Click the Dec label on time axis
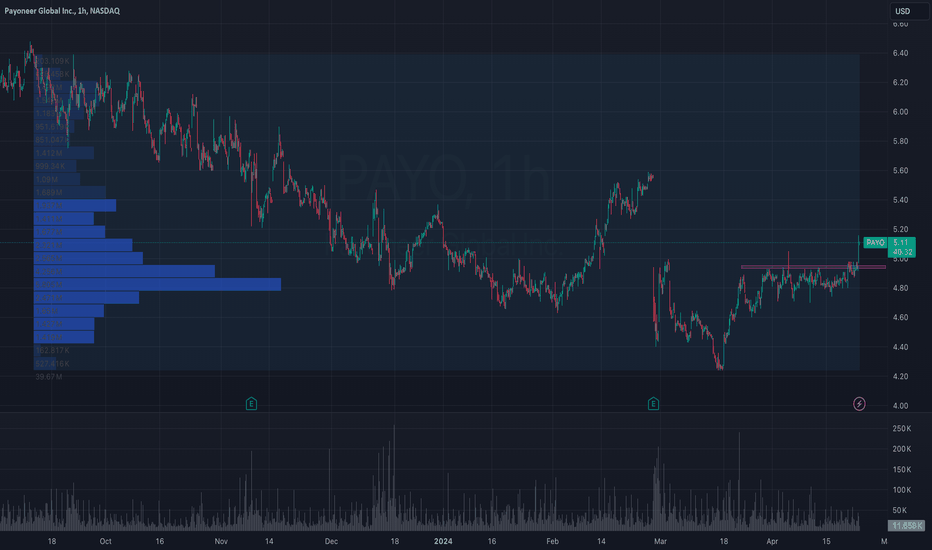The width and height of the screenshot is (932, 550). 331,541
